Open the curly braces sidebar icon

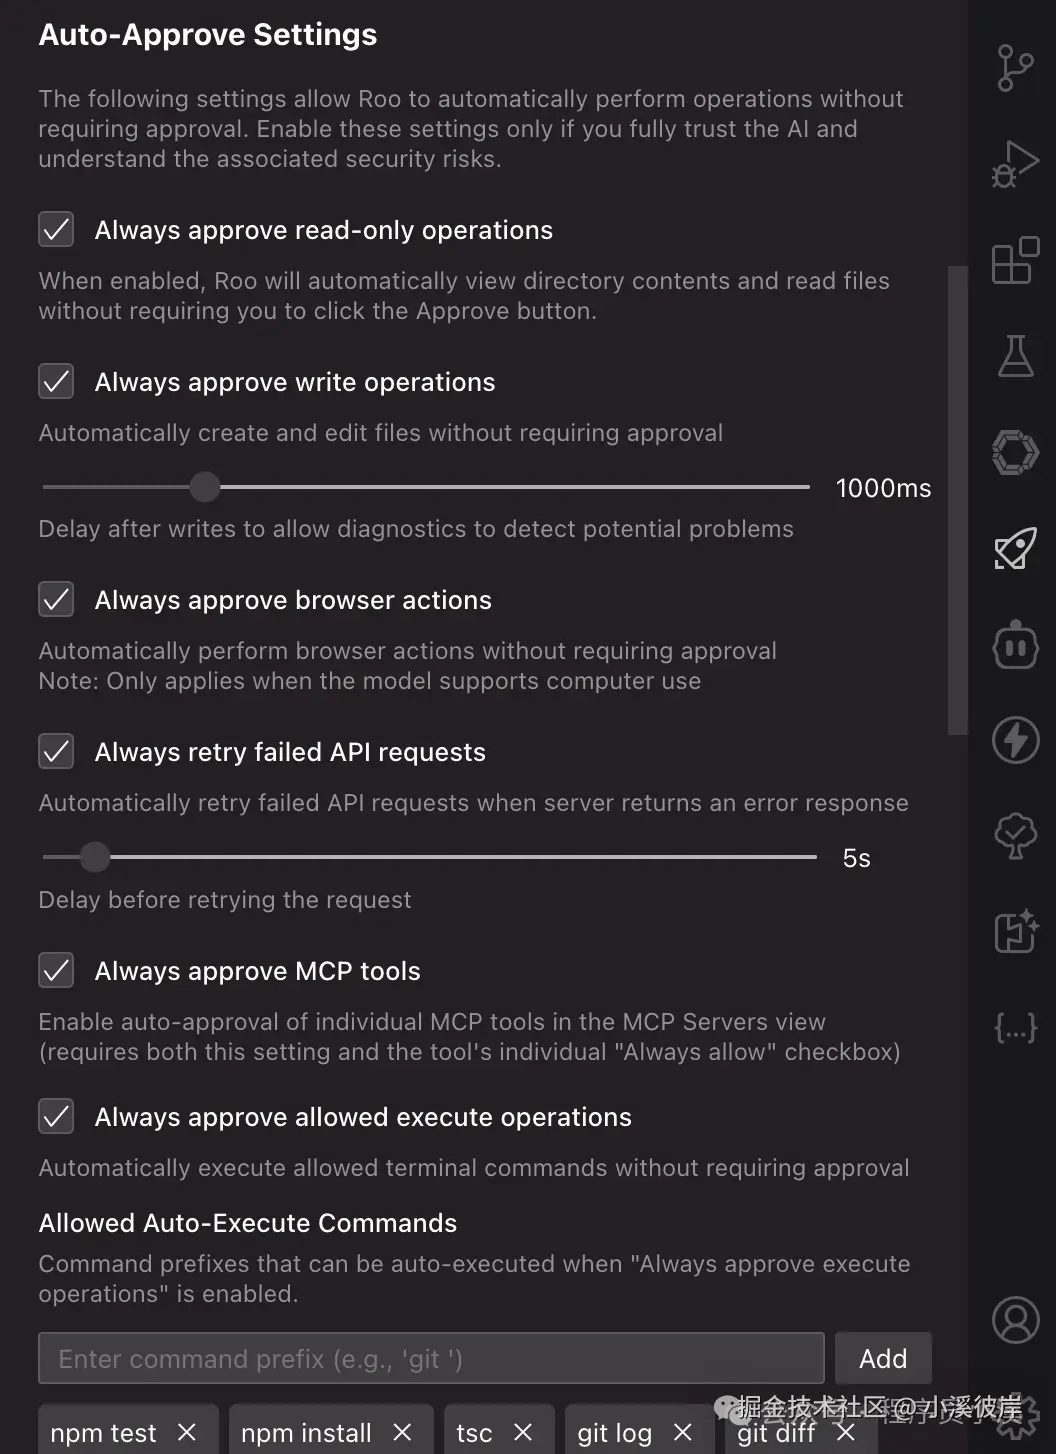1015,1027
